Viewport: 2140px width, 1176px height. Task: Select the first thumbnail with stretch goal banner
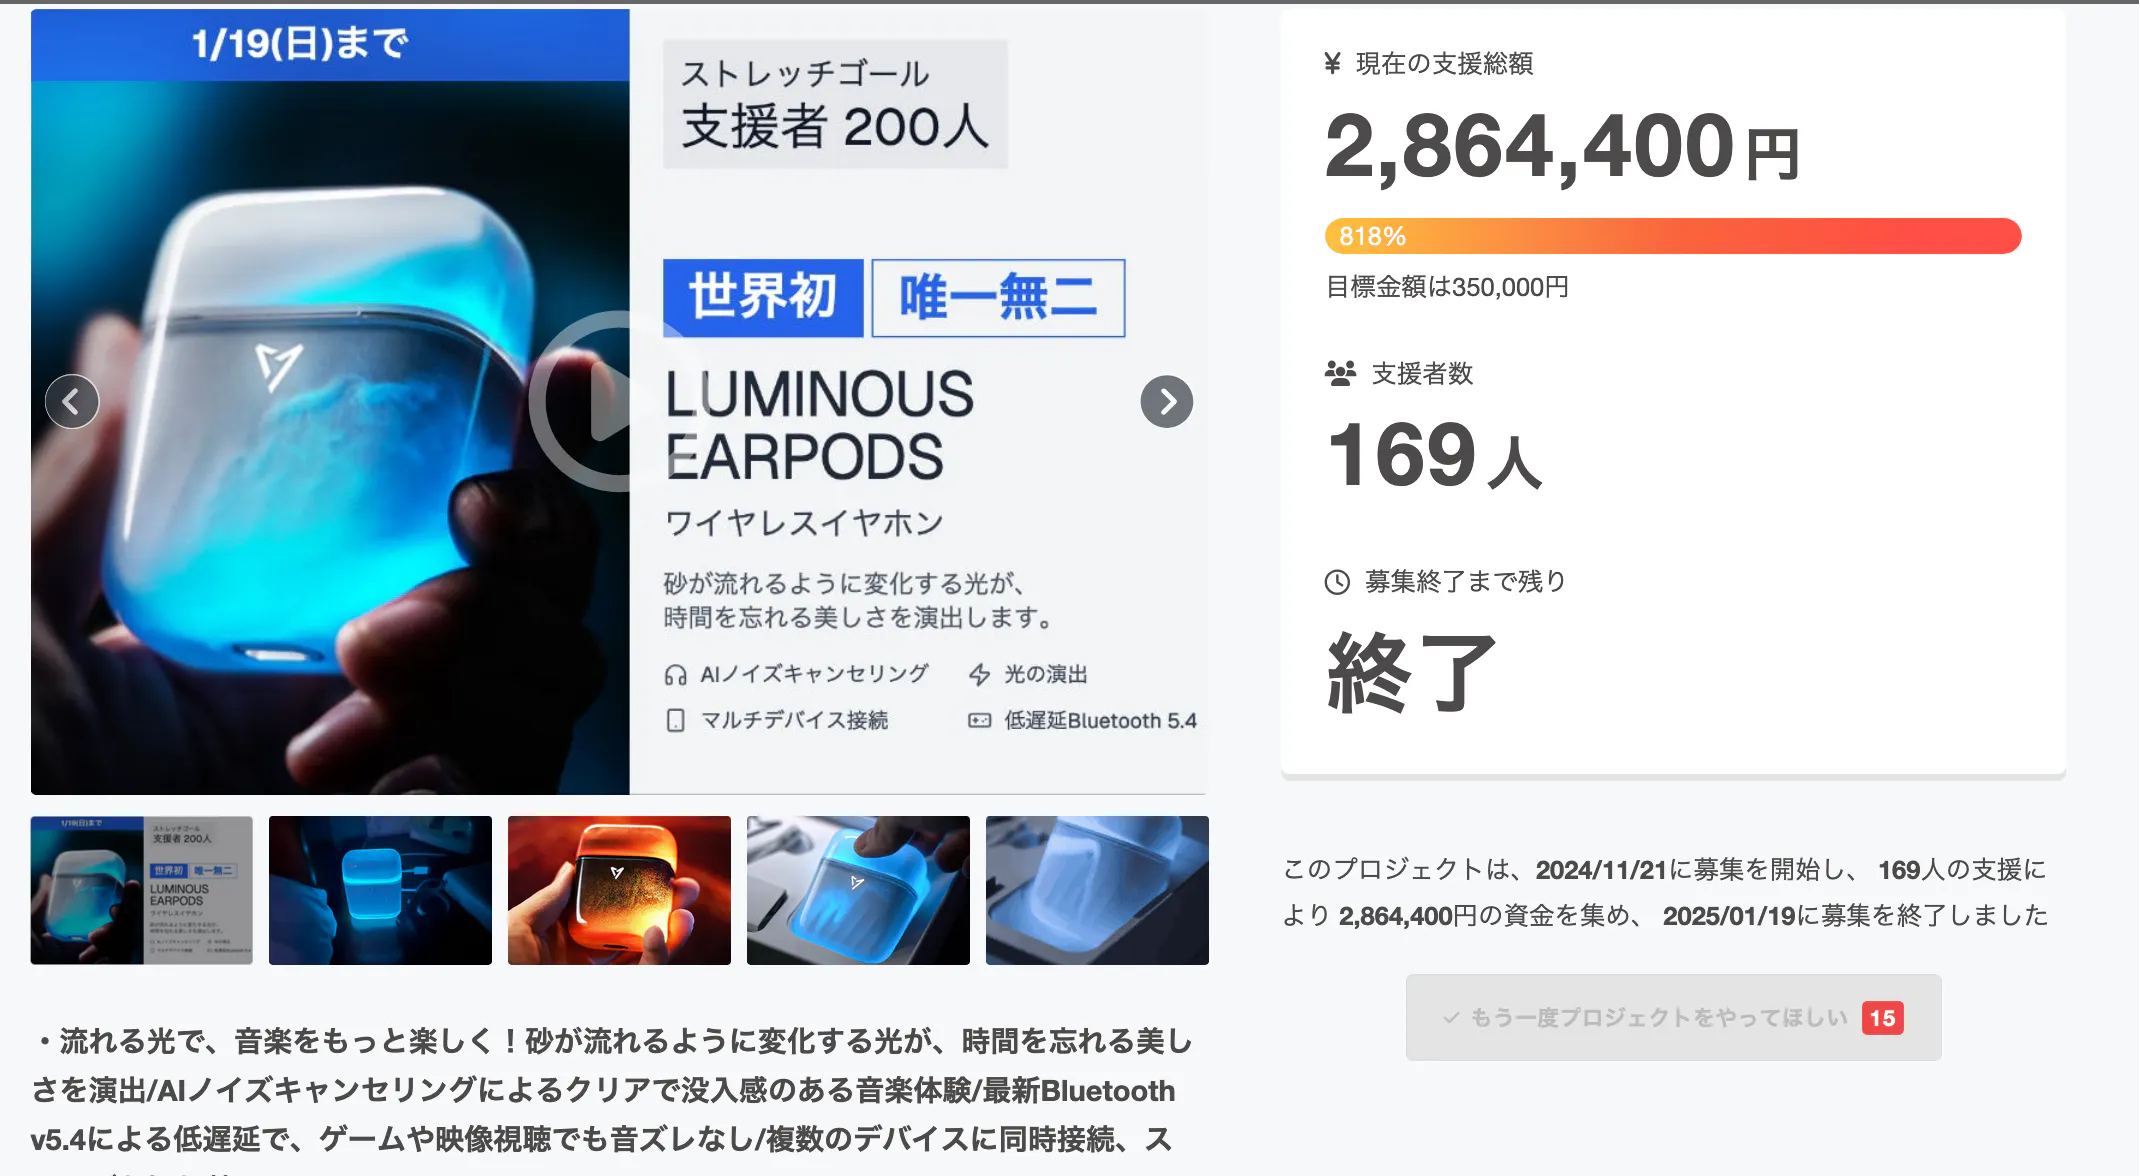point(142,890)
